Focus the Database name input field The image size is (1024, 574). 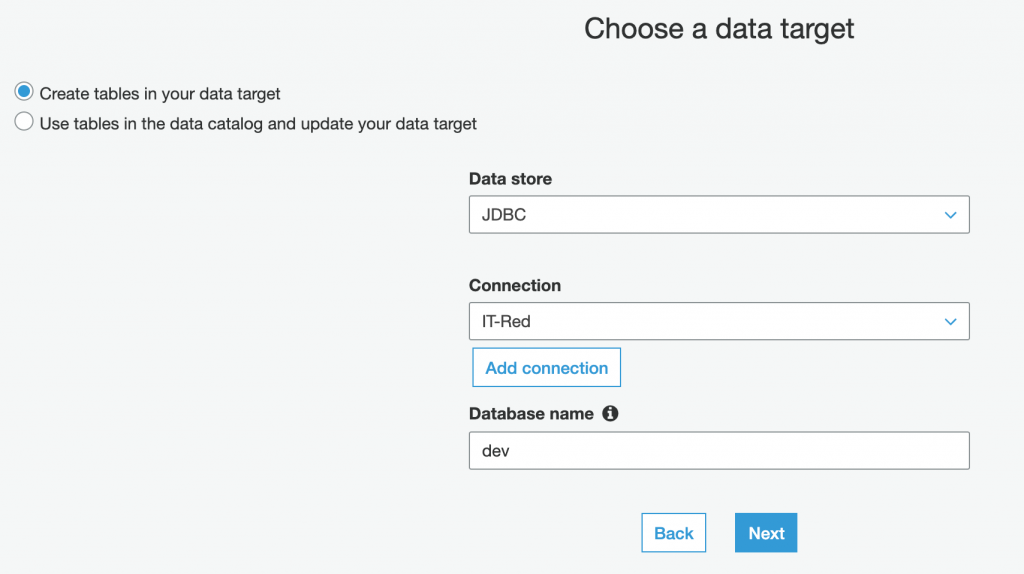pos(718,451)
